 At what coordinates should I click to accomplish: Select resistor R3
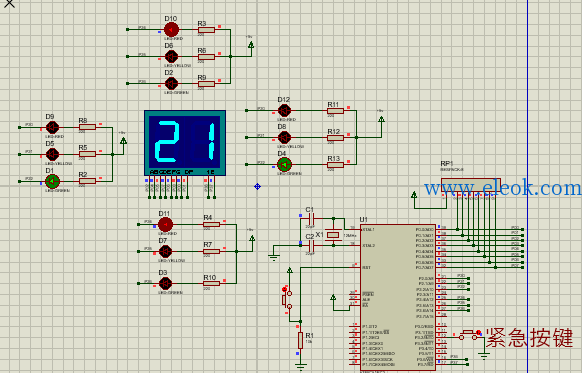[x=206, y=30]
